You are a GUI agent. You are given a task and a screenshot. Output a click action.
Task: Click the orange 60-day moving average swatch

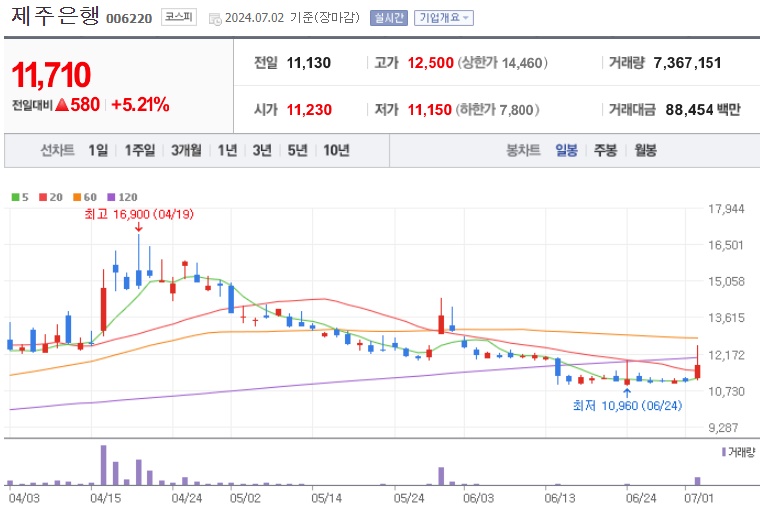[77, 197]
